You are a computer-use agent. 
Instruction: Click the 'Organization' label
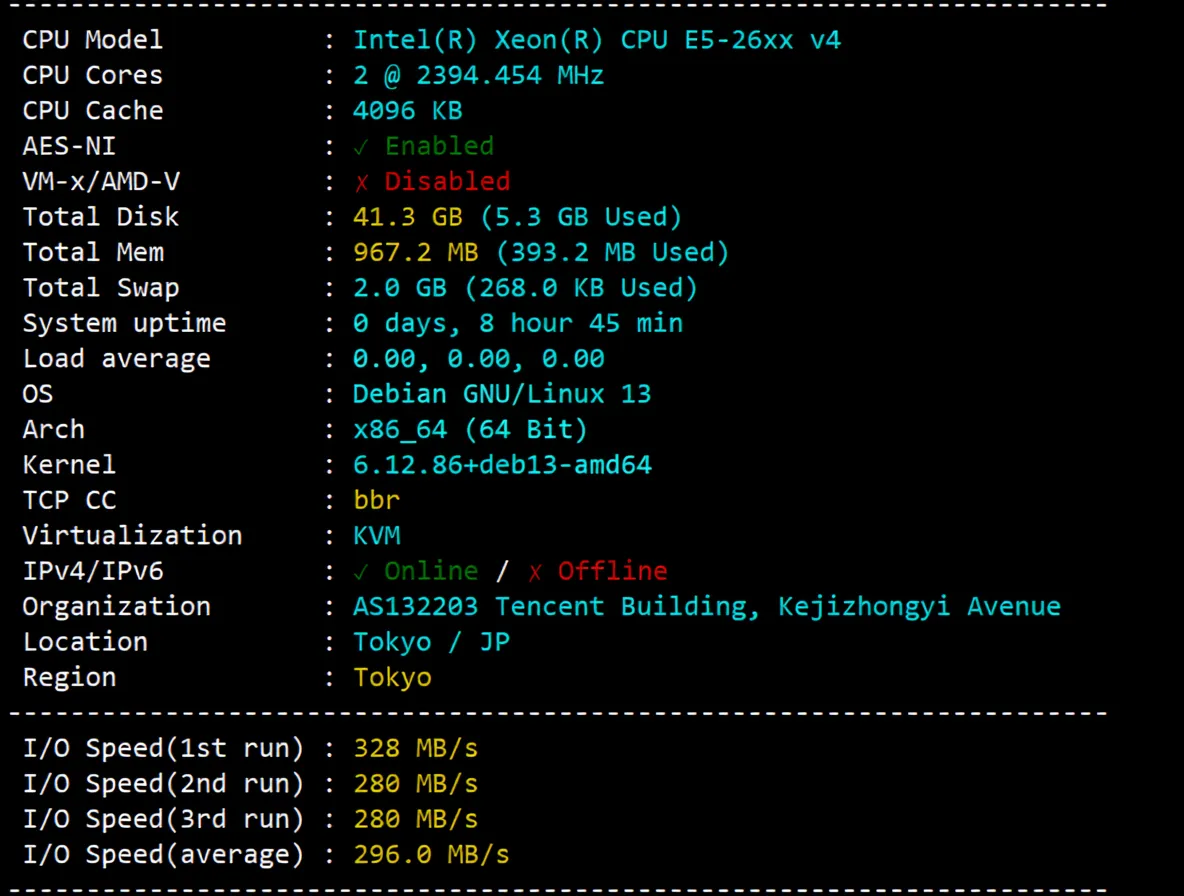pos(116,607)
